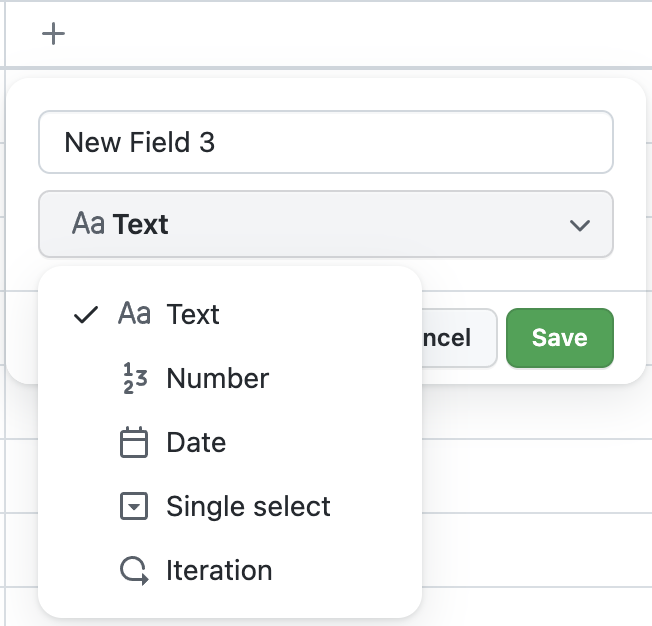
Task: Select the Single select field type
Action: point(248,507)
